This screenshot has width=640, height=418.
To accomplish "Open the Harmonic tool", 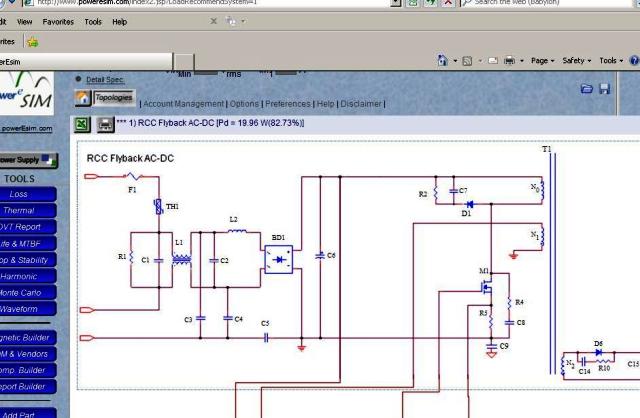I will 28,276.
